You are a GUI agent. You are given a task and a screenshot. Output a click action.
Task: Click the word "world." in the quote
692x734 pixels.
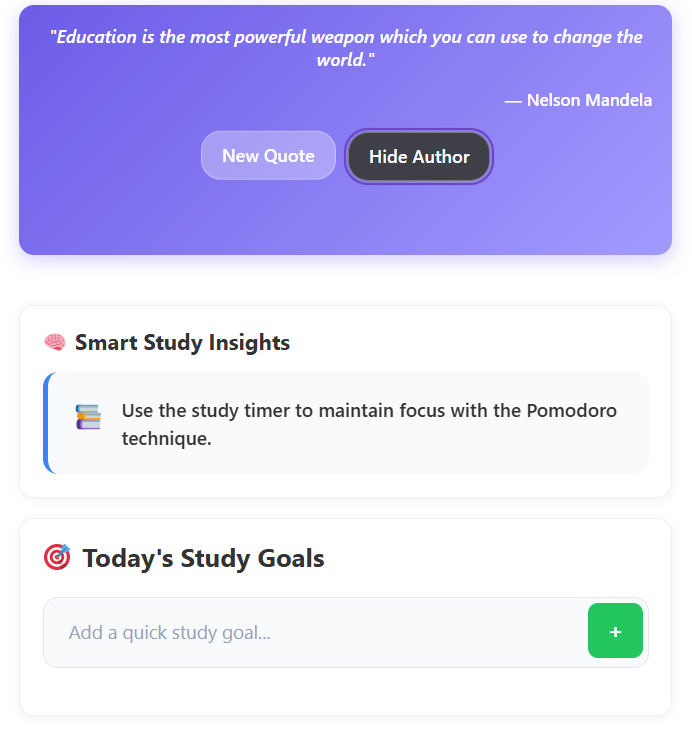(x=346, y=60)
